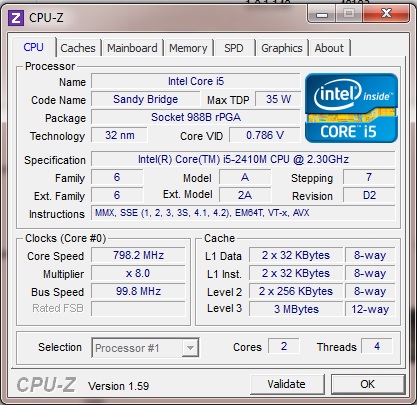Show the Graphics tab
Image resolution: width=417 pixels, height=405 pixels.
point(282,48)
